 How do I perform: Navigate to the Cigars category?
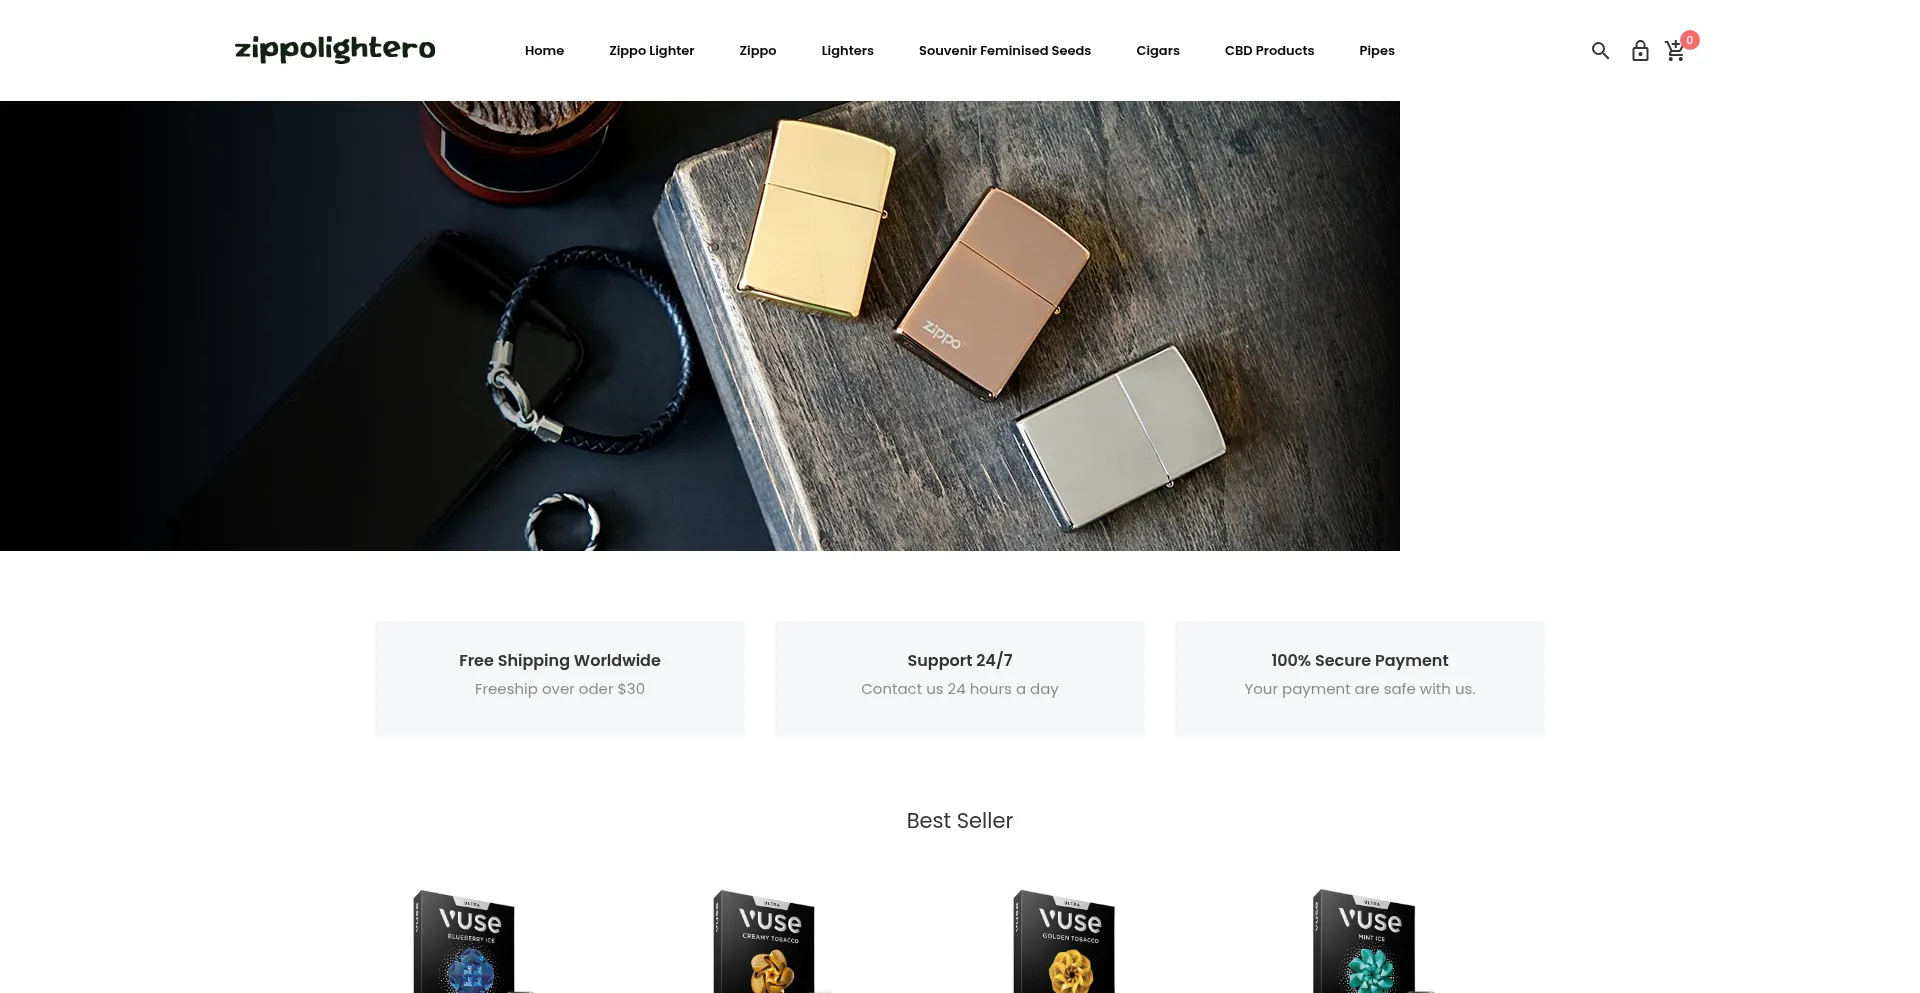(1158, 51)
